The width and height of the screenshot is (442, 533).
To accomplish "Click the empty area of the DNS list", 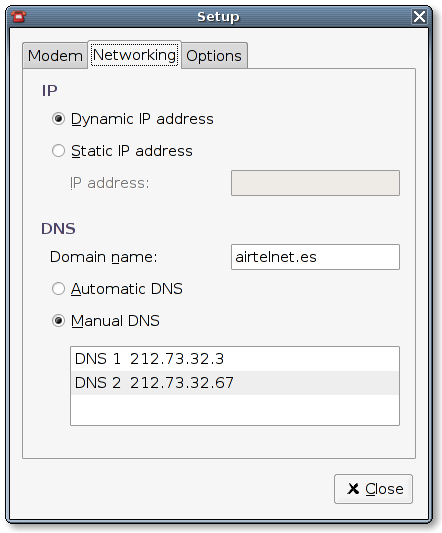I will click(235, 410).
